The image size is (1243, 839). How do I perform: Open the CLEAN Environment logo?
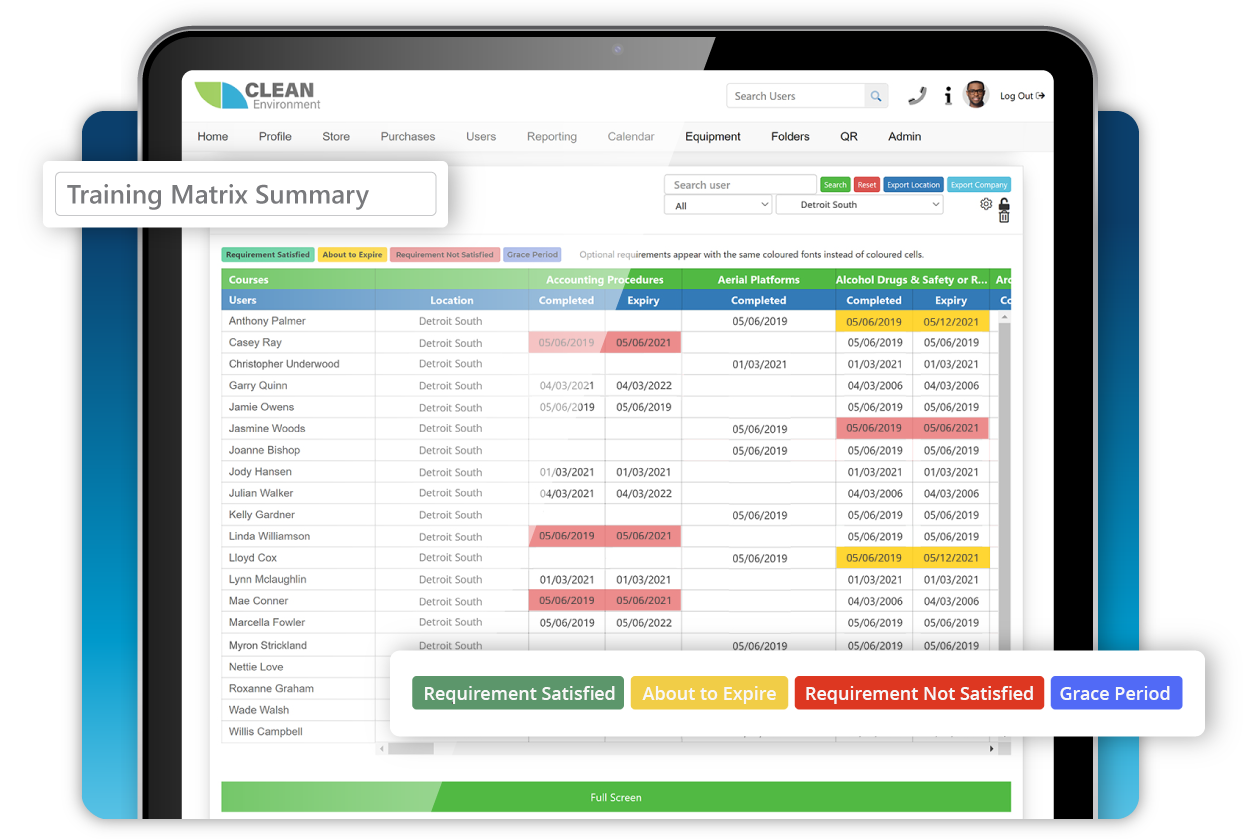tap(255, 93)
